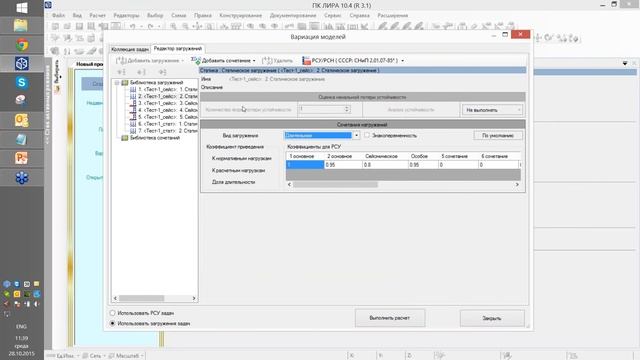Click the Добавить загружение button
Image resolution: width=640 pixels, height=360 pixels.
point(150,61)
